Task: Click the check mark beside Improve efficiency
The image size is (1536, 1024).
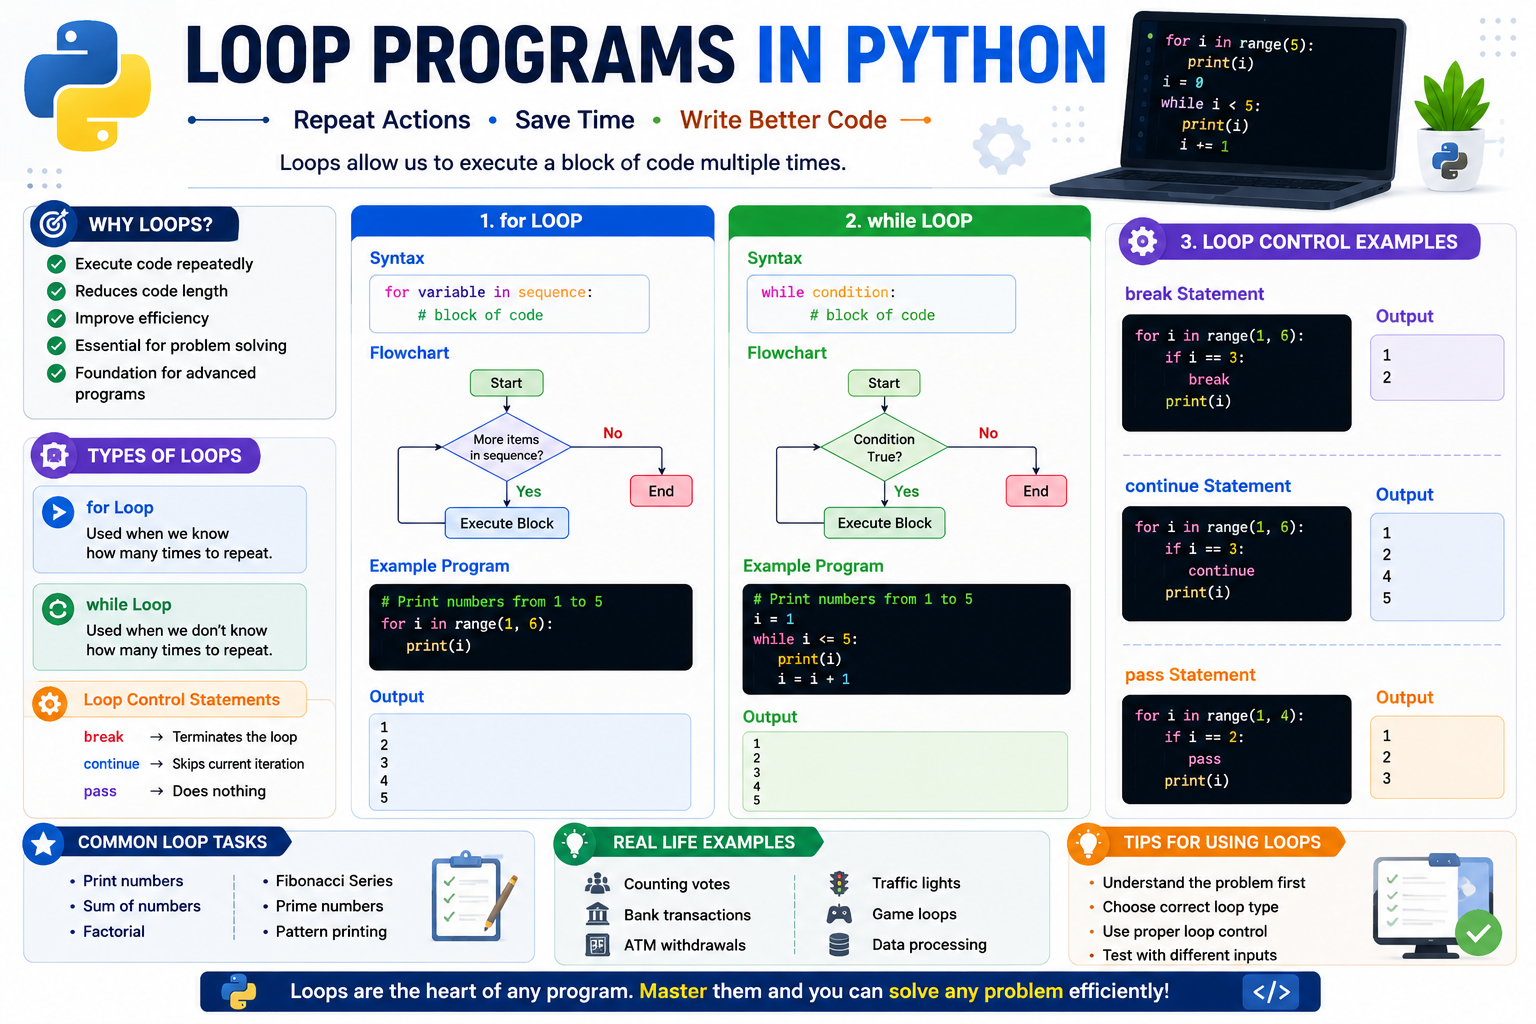Action: click(57, 318)
